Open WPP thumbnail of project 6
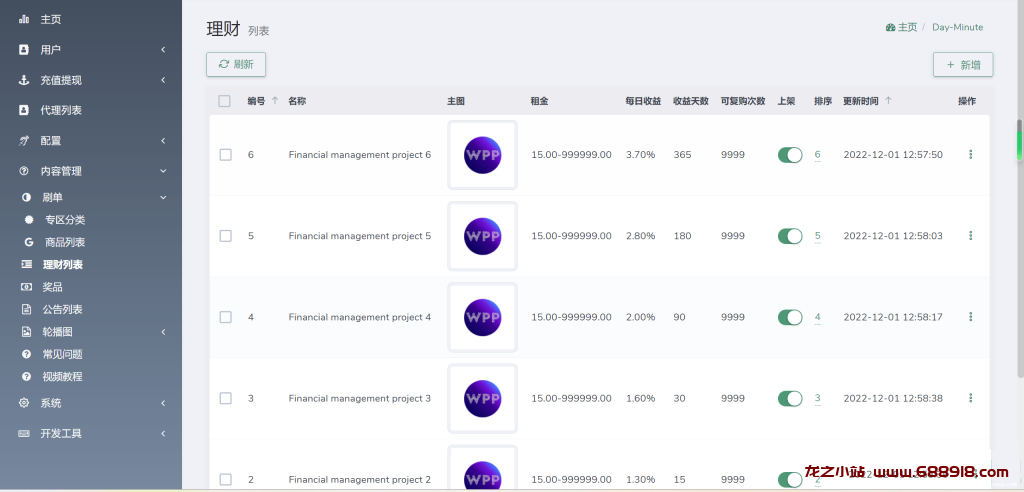 pyautogui.click(x=483, y=155)
